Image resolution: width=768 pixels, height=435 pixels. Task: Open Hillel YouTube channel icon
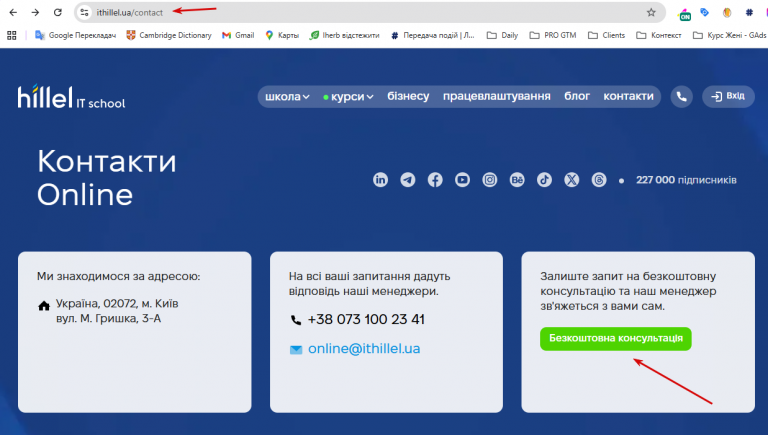(x=462, y=180)
